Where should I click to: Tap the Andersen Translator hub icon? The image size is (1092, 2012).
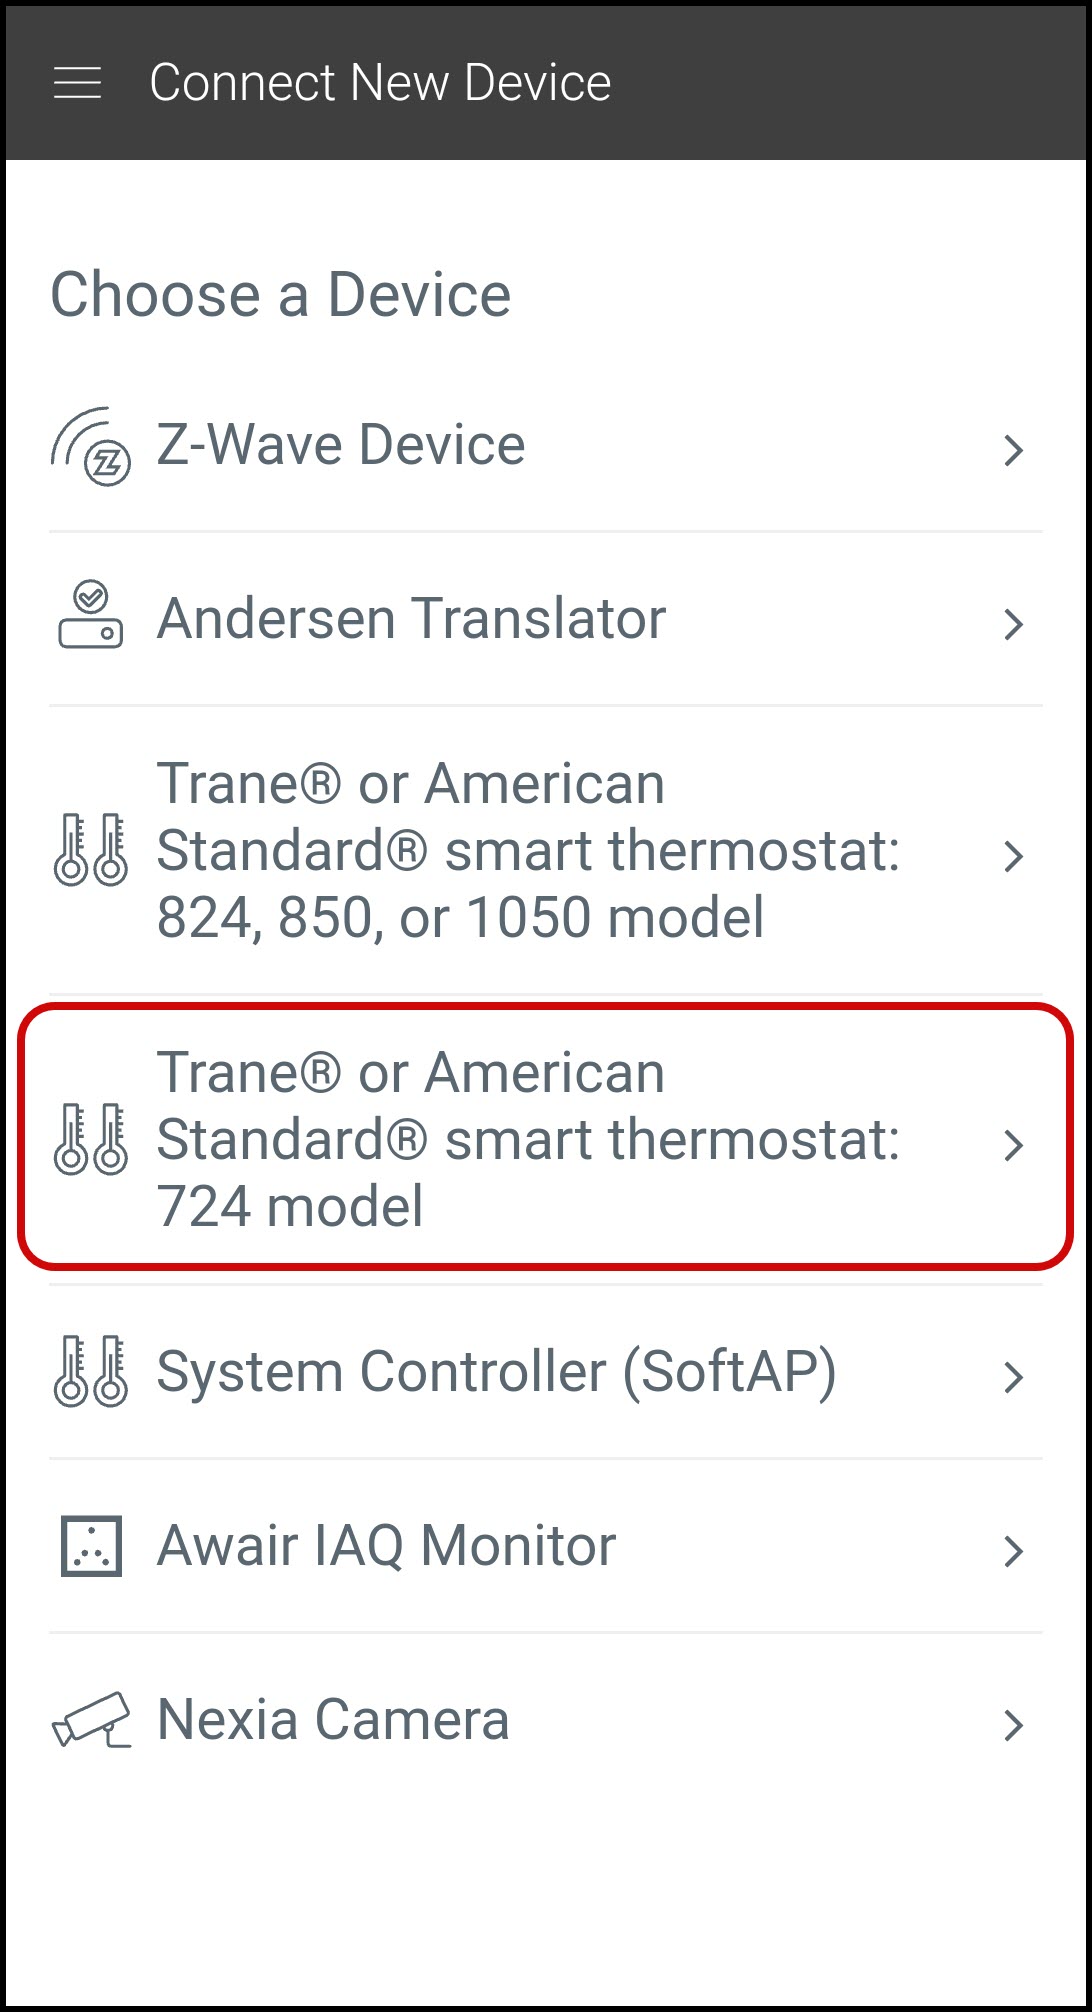click(91, 617)
